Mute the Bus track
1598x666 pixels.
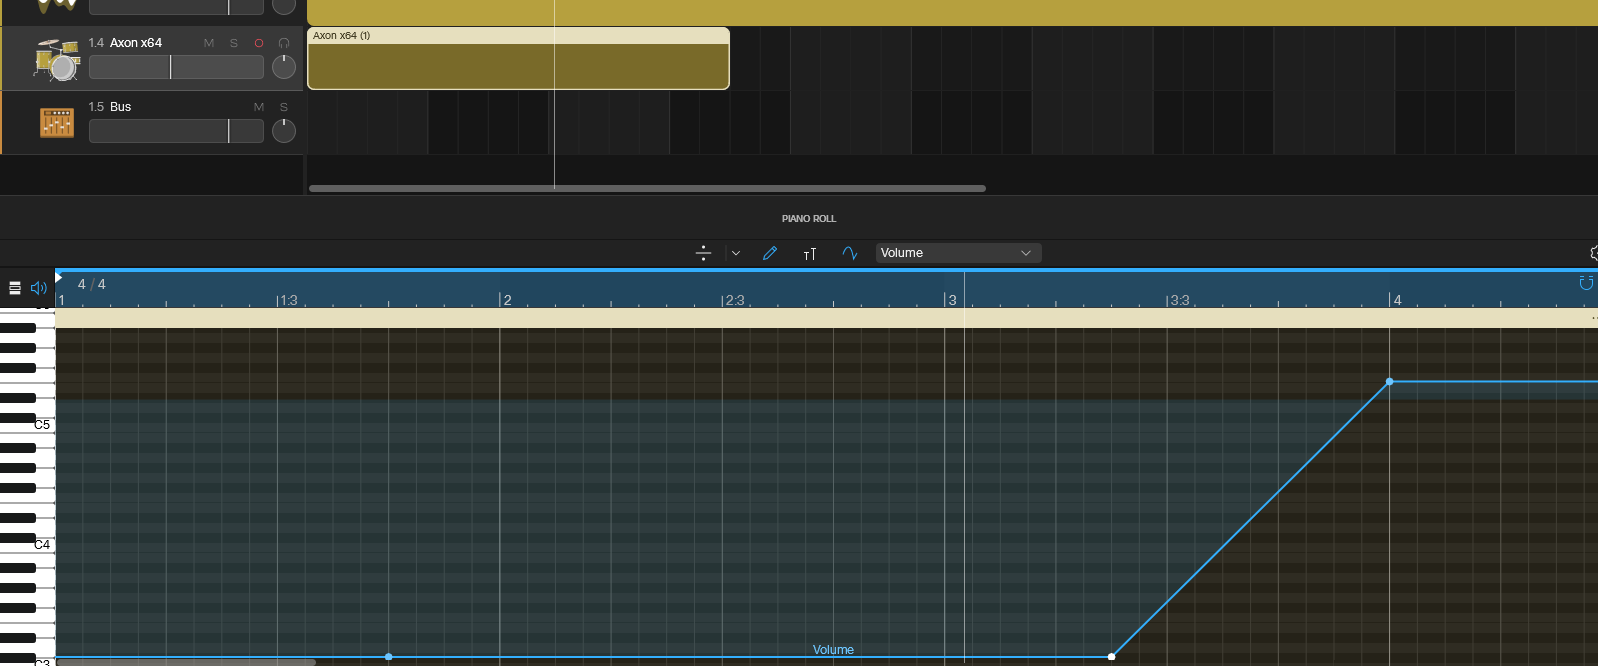259,107
